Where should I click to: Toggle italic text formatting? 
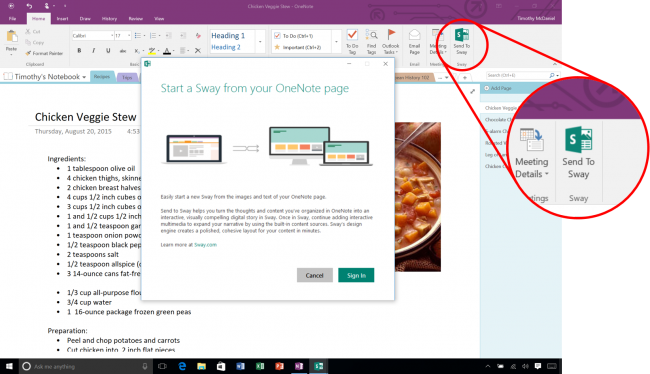[x=94, y=51]
